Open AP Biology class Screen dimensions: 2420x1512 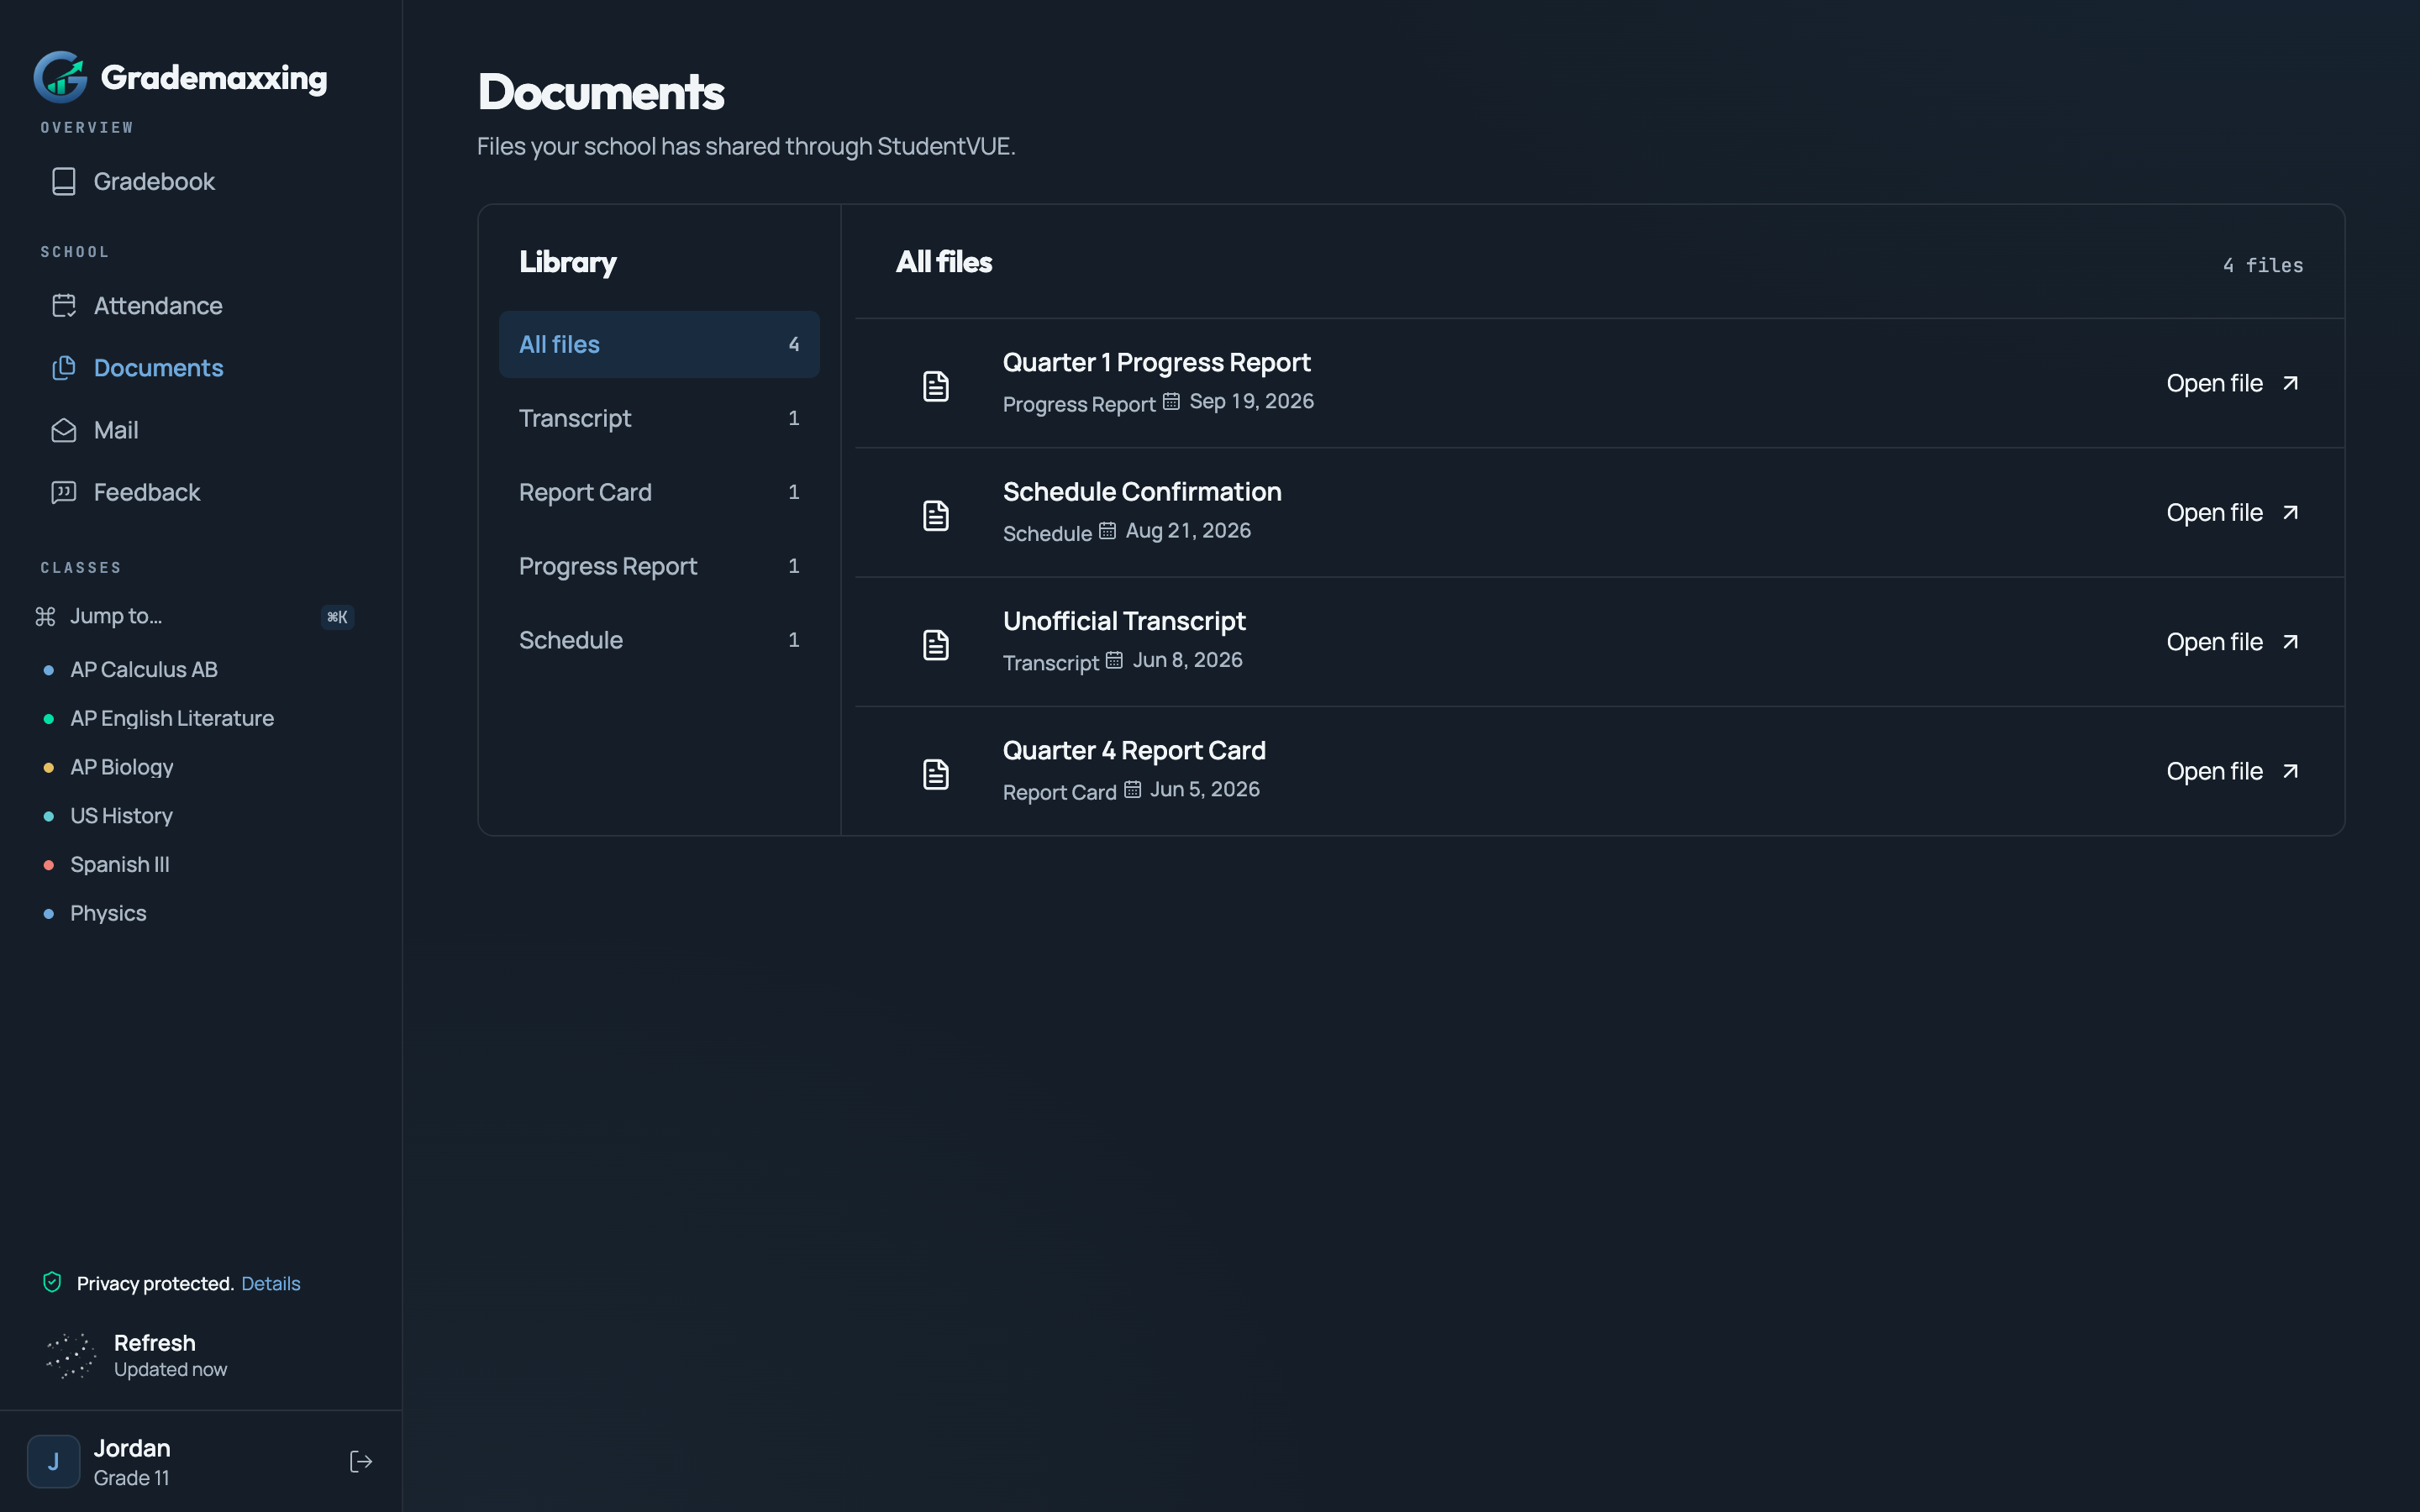122,767
